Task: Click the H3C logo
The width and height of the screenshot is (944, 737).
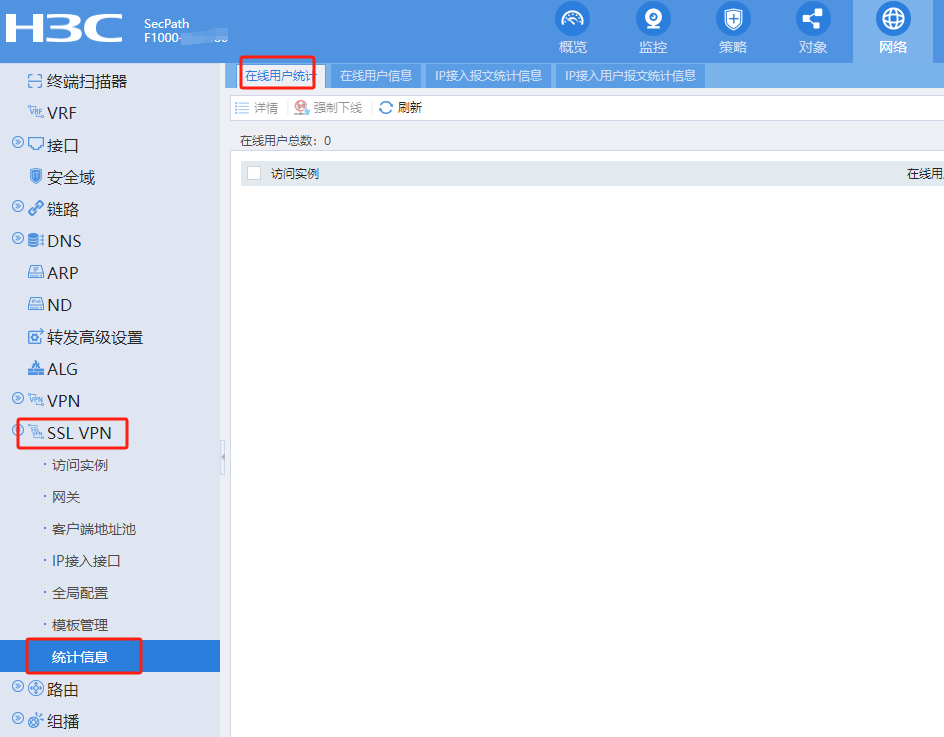Action: click(64, 28)
